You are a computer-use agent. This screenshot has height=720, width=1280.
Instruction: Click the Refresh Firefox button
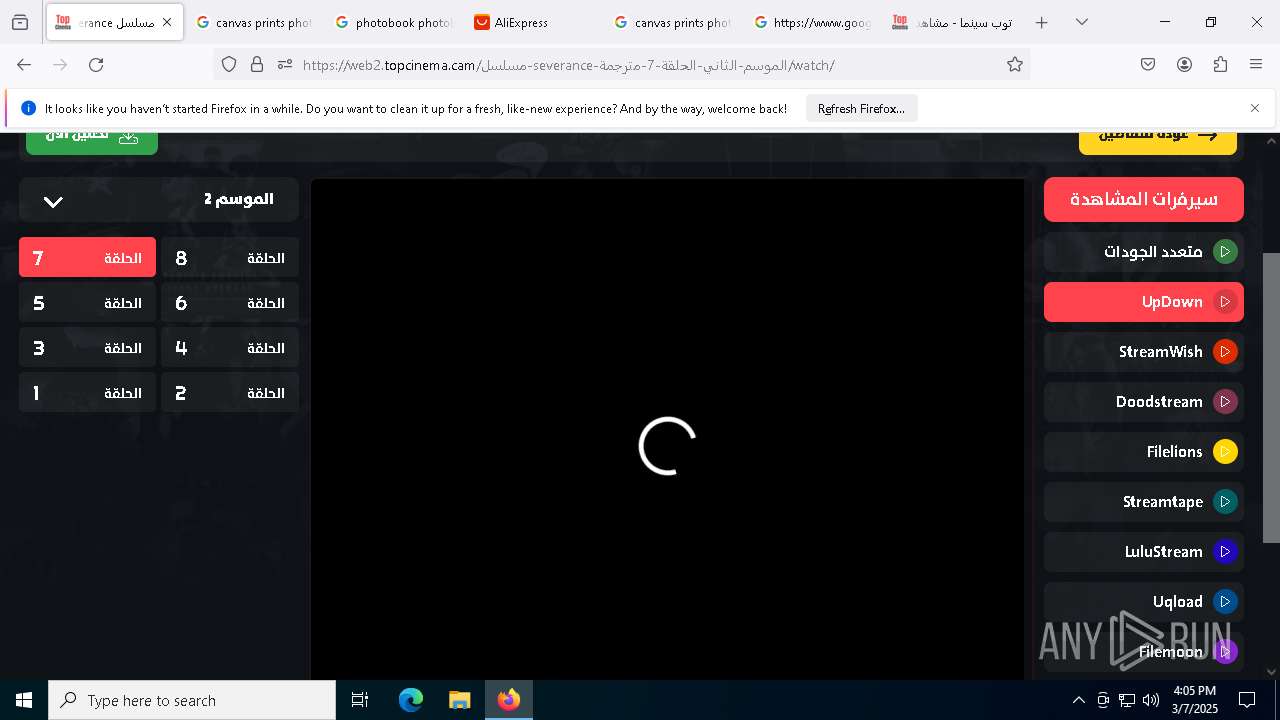pos(861,108)
